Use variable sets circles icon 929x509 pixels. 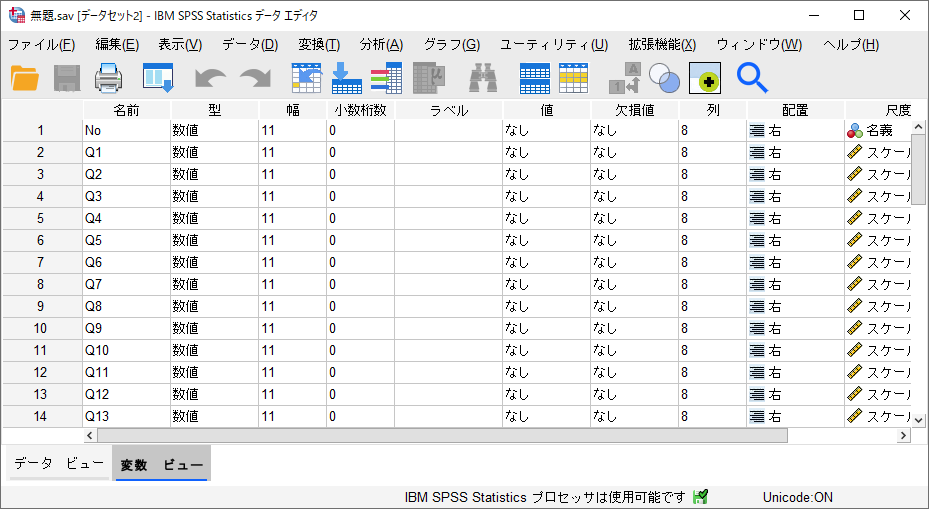[664, 78]
